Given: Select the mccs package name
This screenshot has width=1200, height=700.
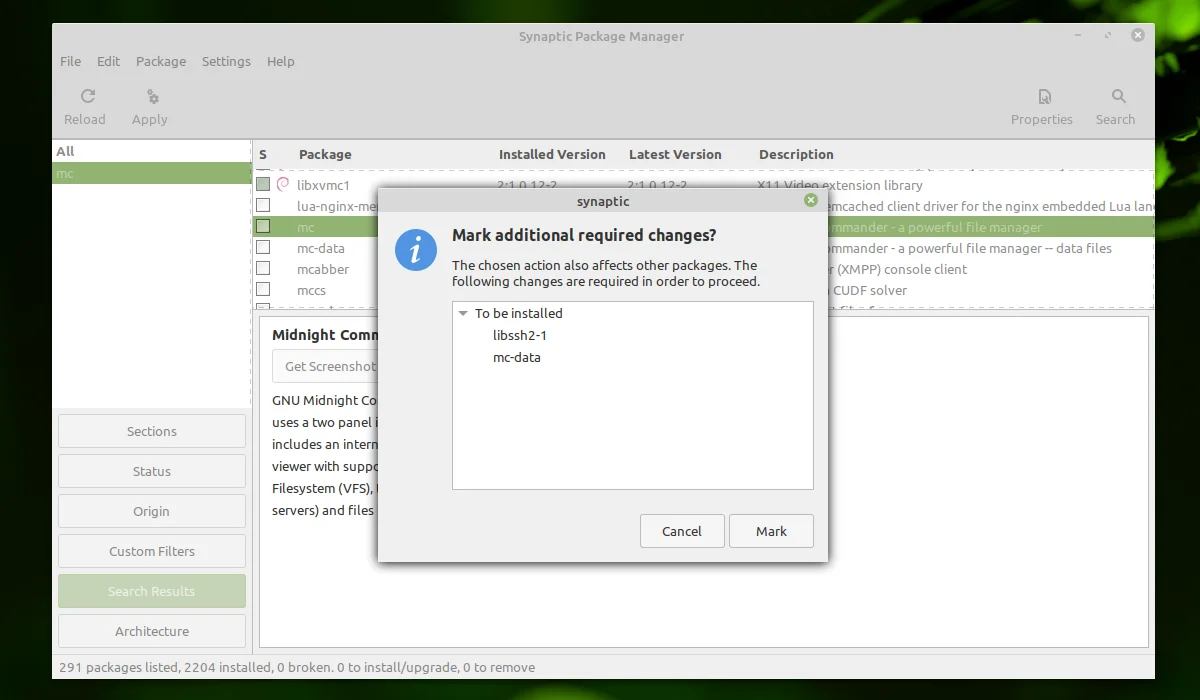Looking at the screenshot, I should click(x=311, y=290).
